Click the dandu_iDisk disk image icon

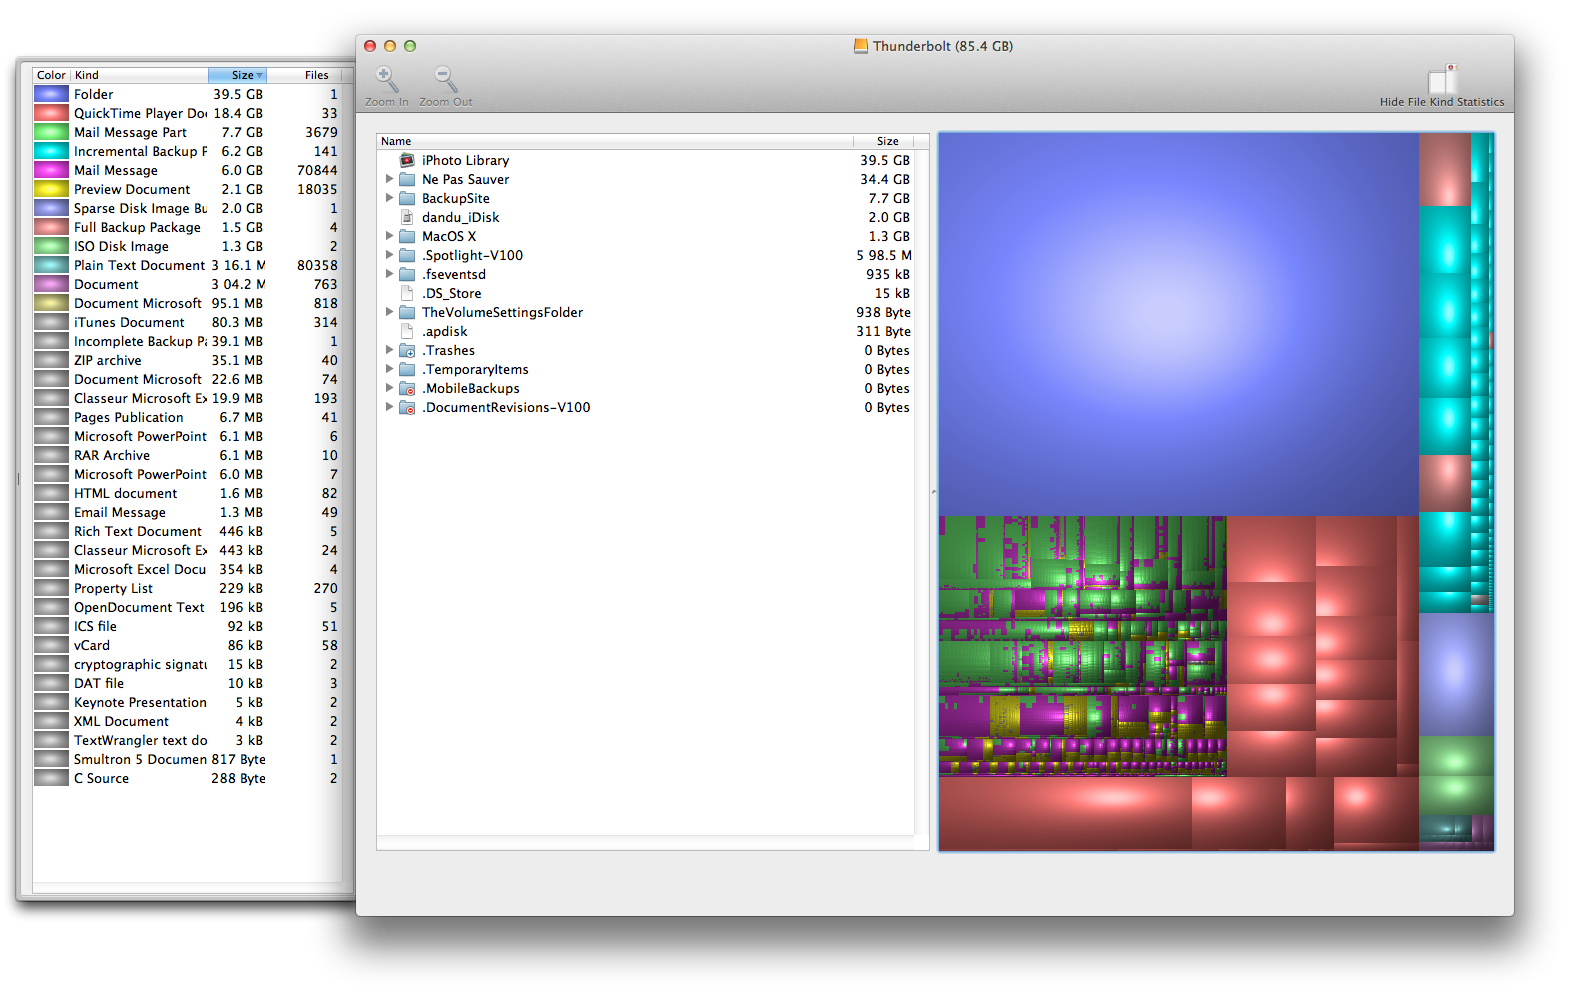[407, 217]
